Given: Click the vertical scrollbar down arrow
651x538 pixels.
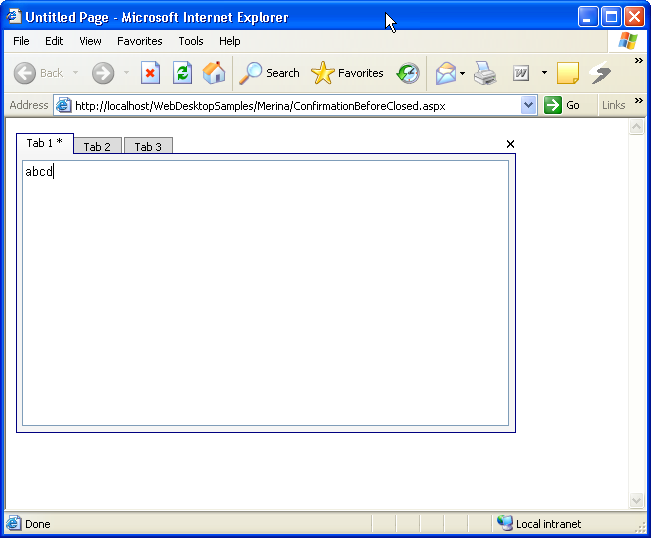Looking at the screenshot, I should coord(637,500).
